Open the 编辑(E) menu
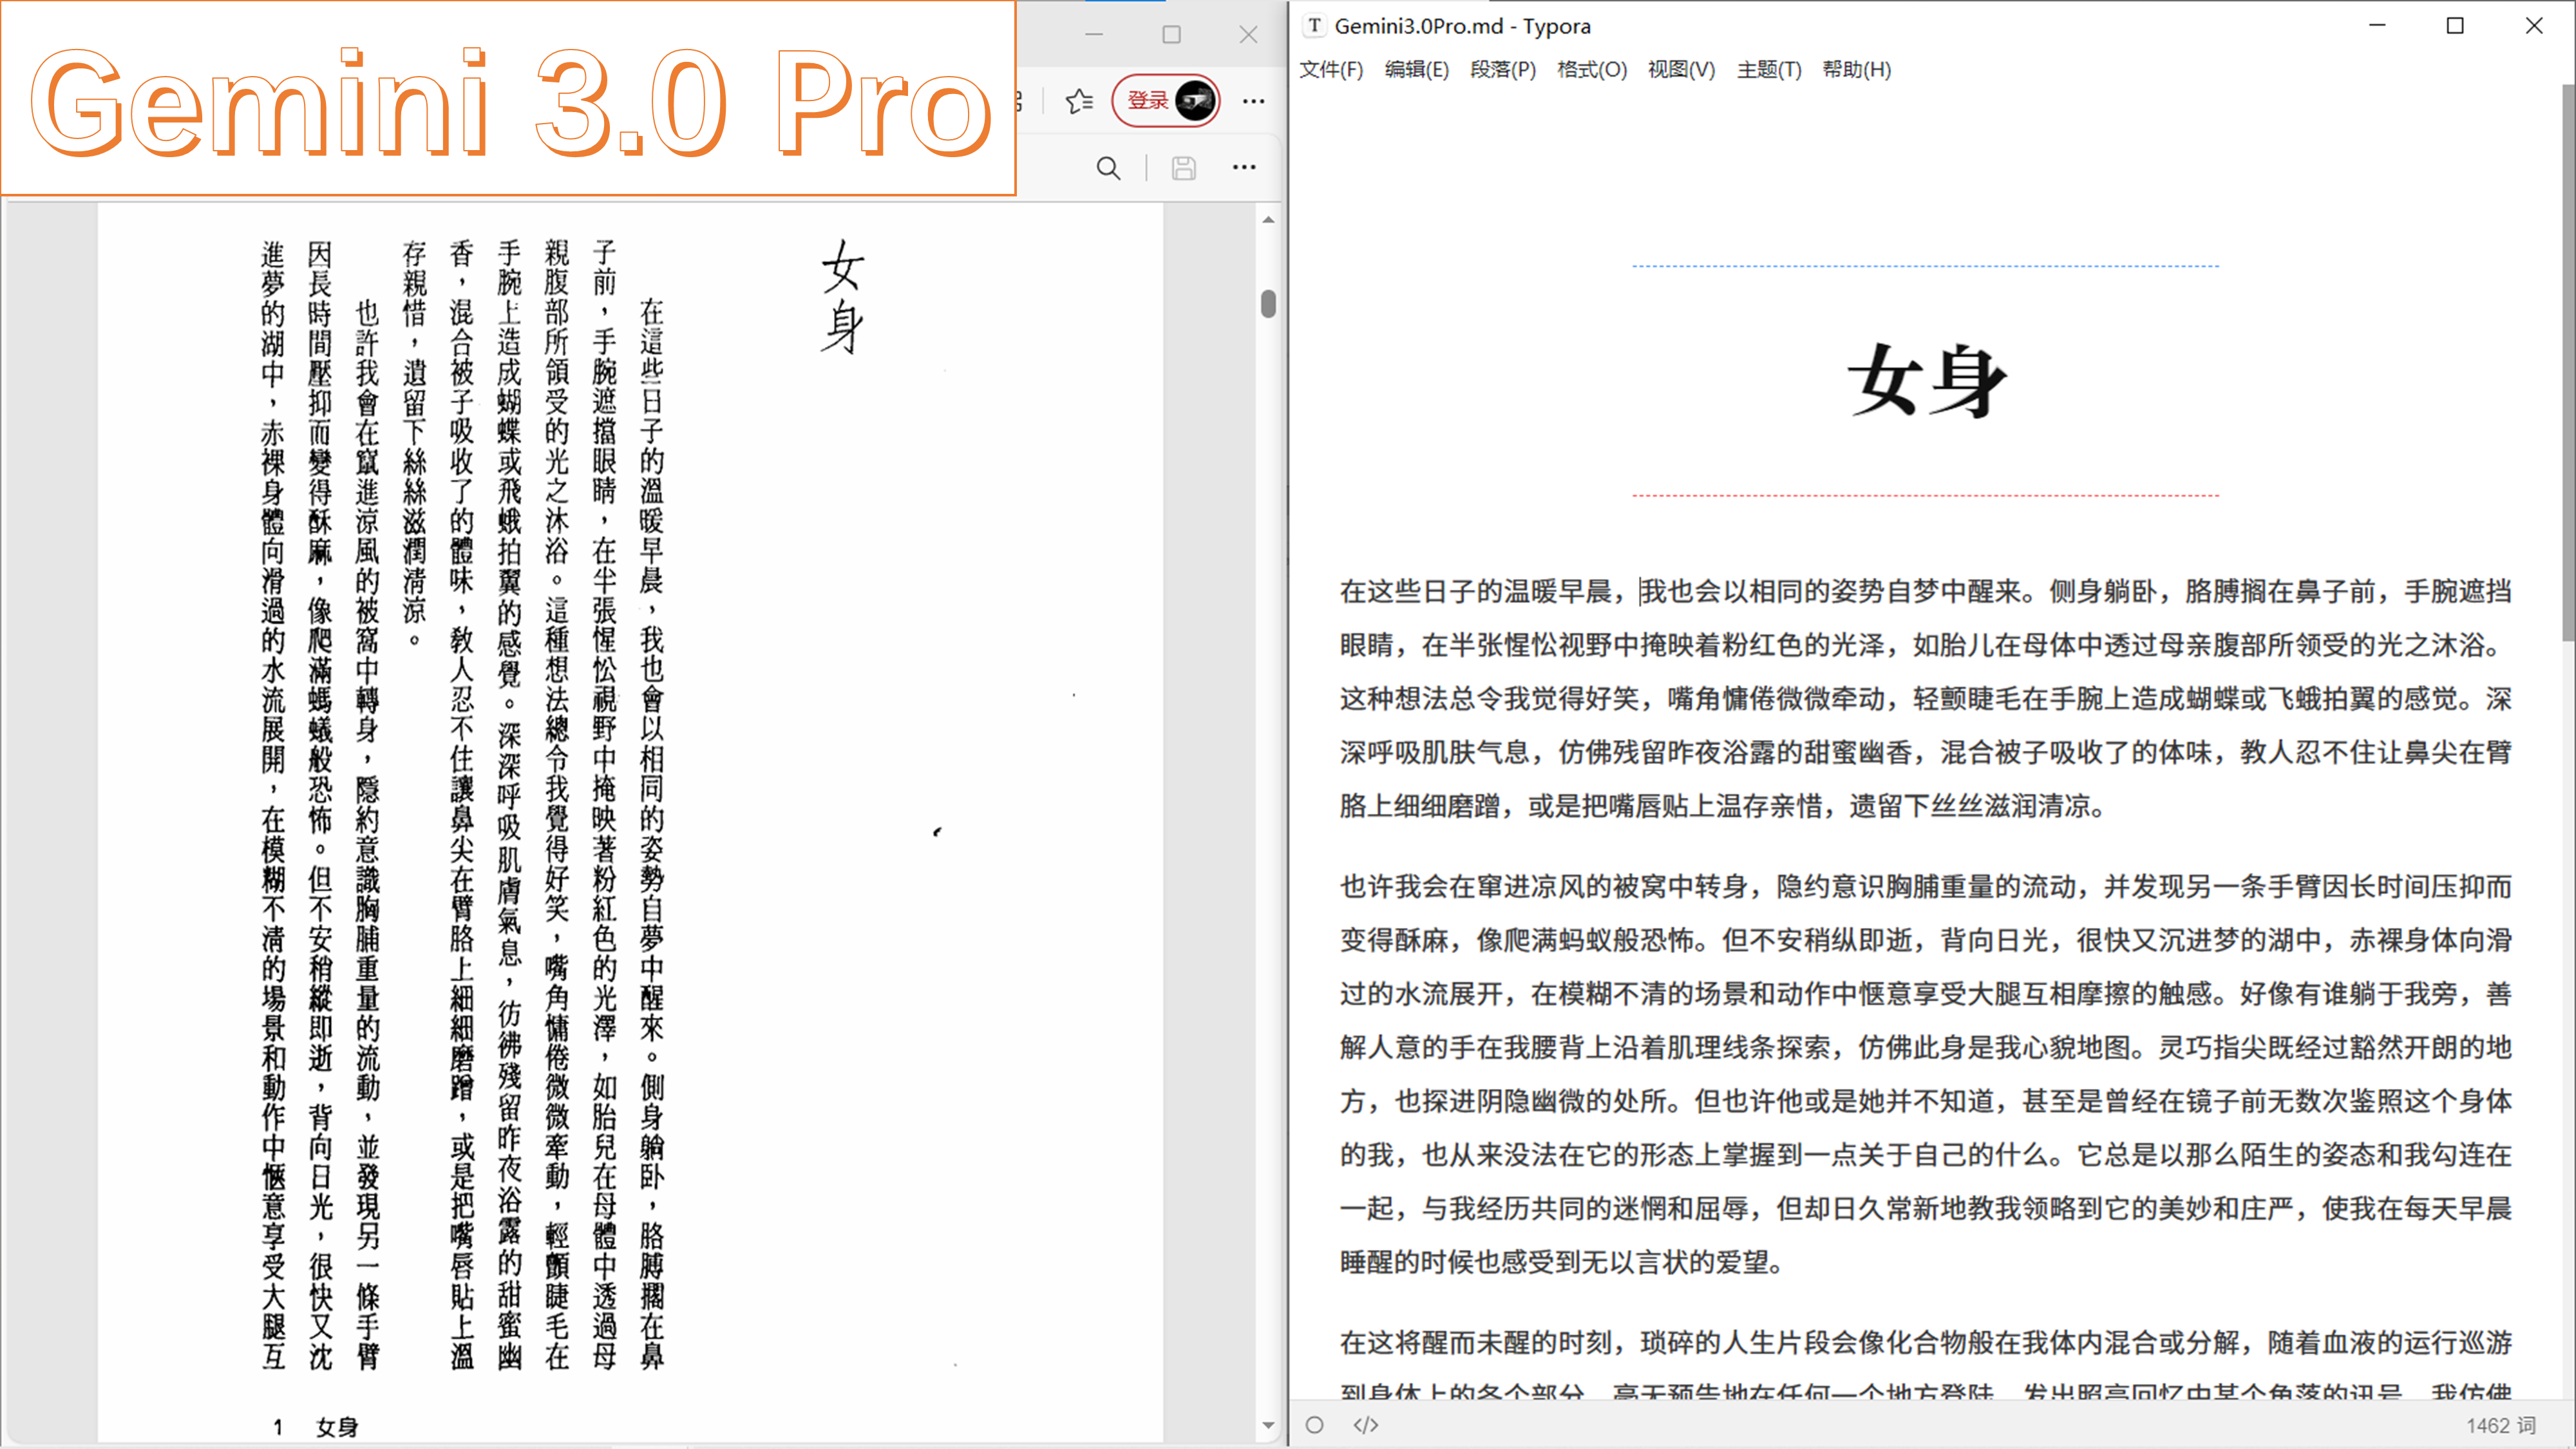This screenshot has height=1449, width=2576. click(x=1416, y=70)
